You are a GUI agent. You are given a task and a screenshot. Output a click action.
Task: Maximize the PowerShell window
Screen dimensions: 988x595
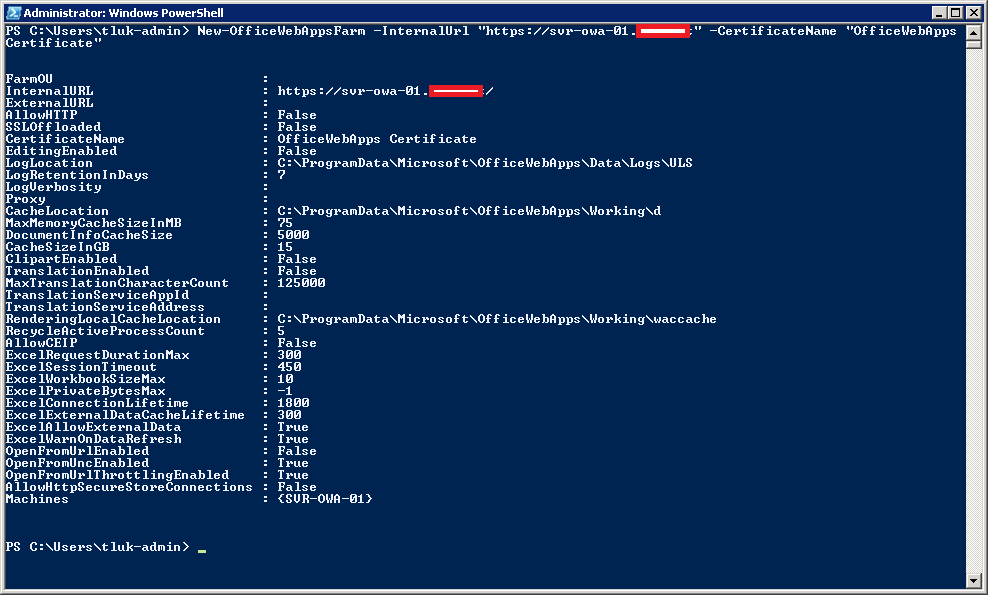[x=955, y=12]
